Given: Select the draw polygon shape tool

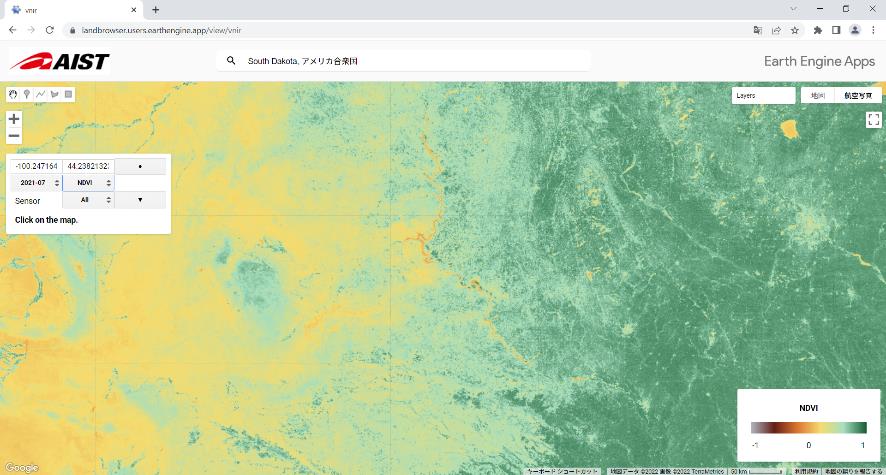Looking at the screenshot, I should pyautogui.click(x=55, y=94).
